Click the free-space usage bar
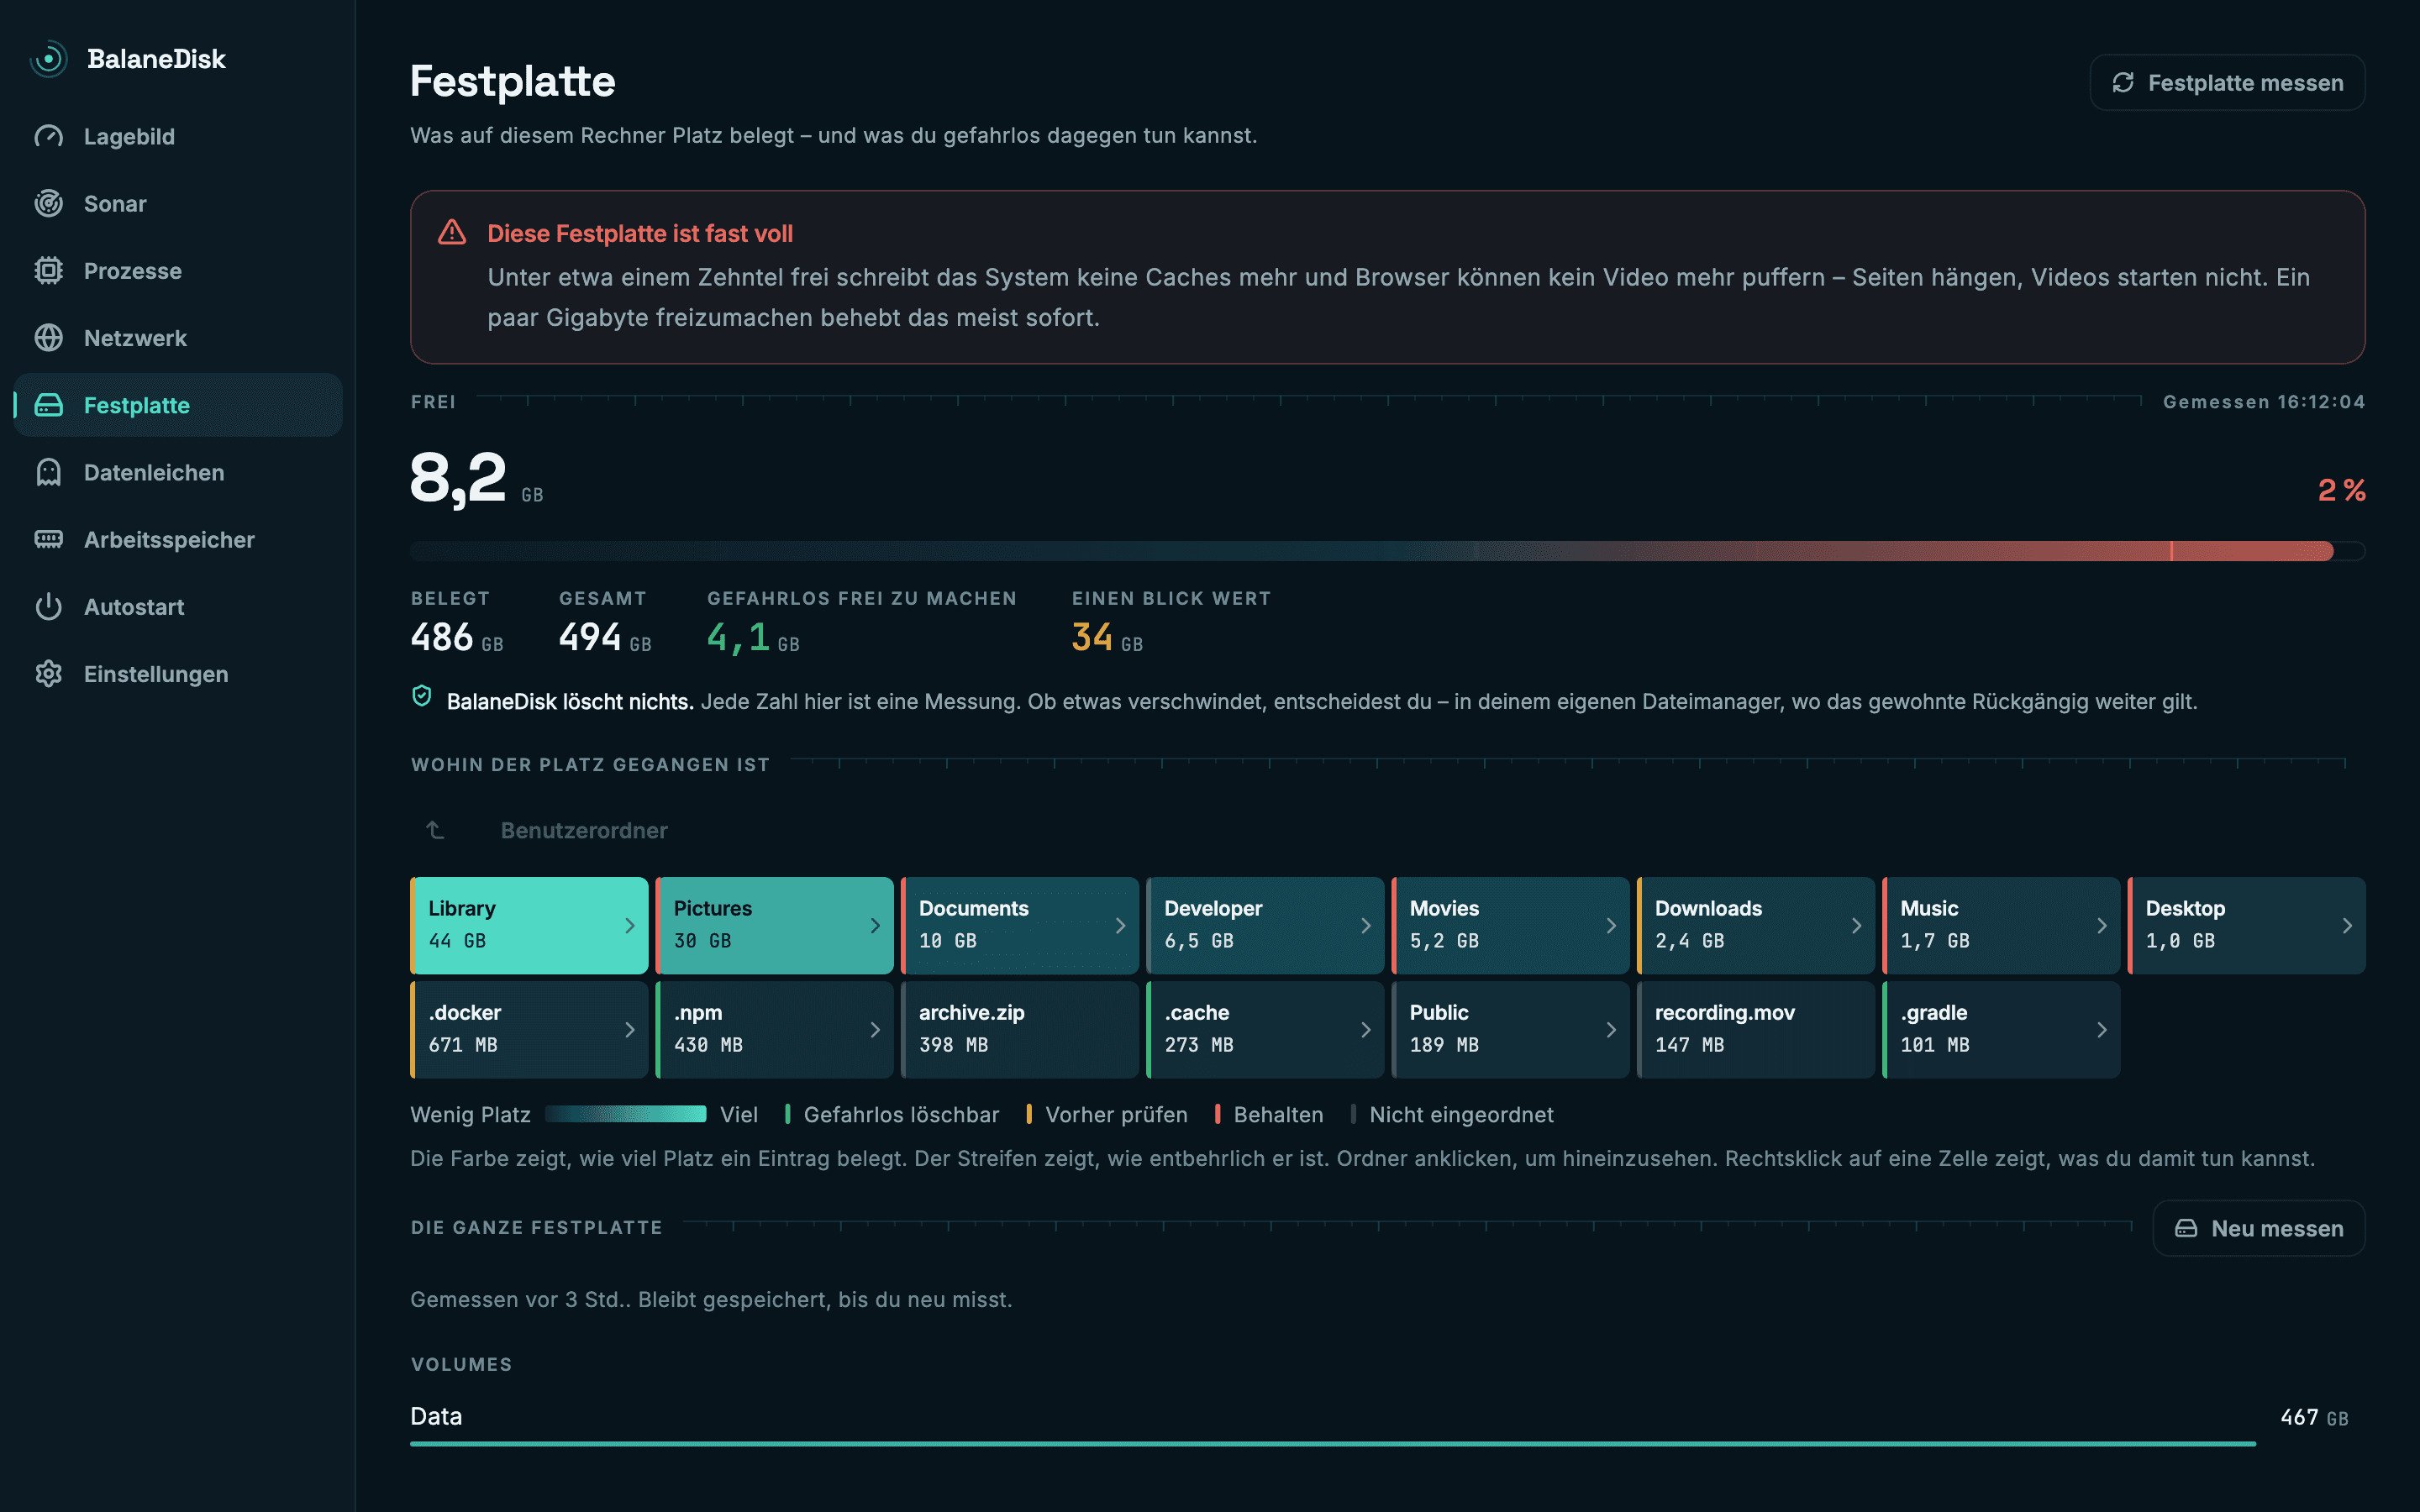 pyautogui.click(x=1387, y=551)
